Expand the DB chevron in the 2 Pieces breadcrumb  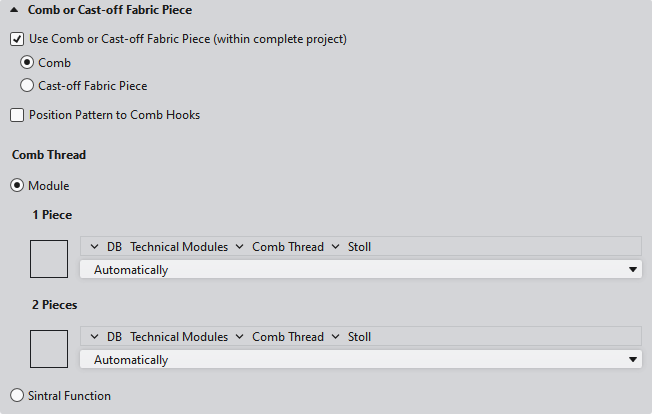[94, 337]
